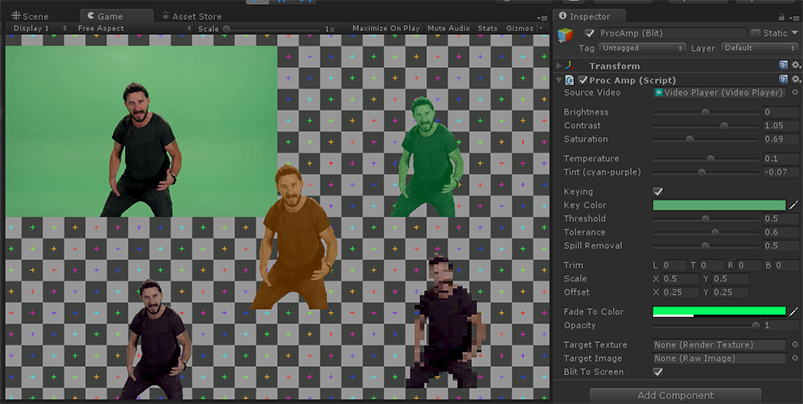Click the GameObject cube icon in Inspector
The image size is (803, 404).
pos(567,37)
